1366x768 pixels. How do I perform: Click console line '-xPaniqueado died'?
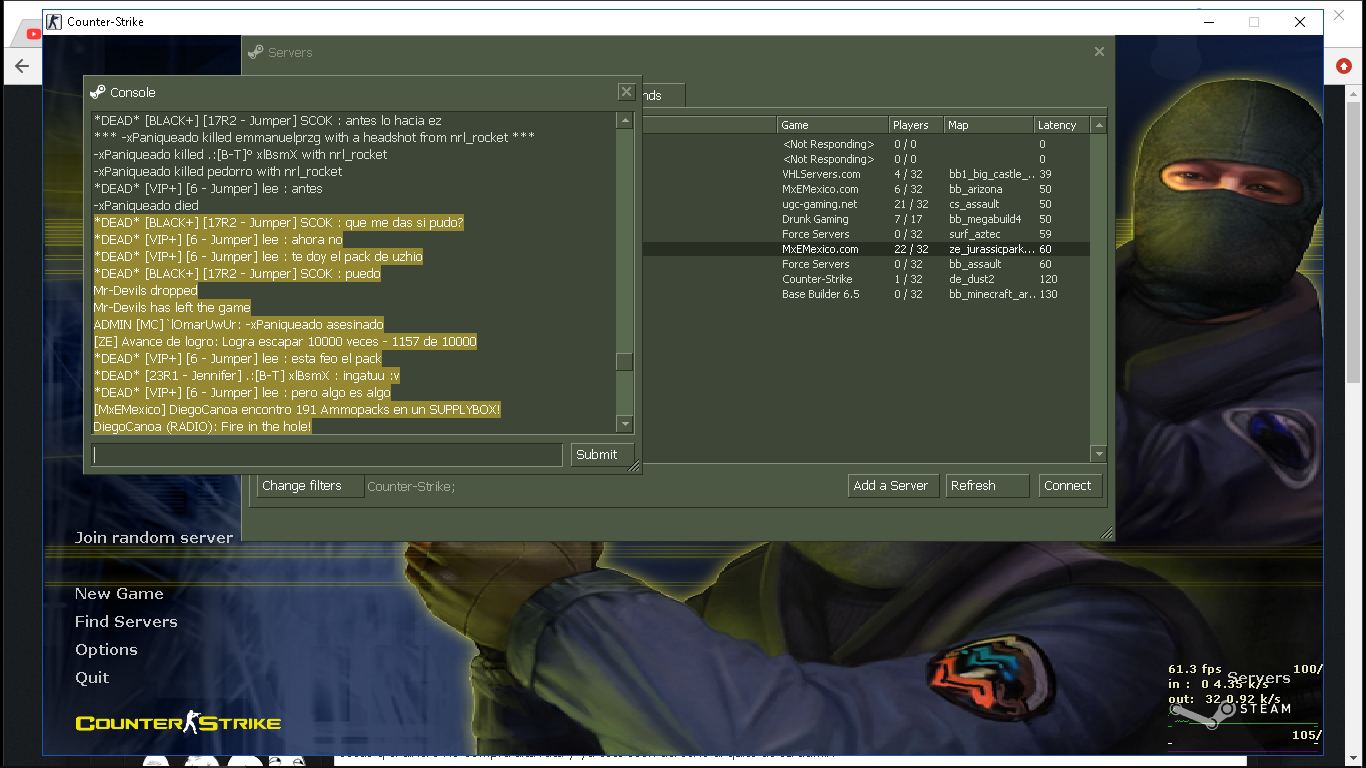[x=146, y=206]
